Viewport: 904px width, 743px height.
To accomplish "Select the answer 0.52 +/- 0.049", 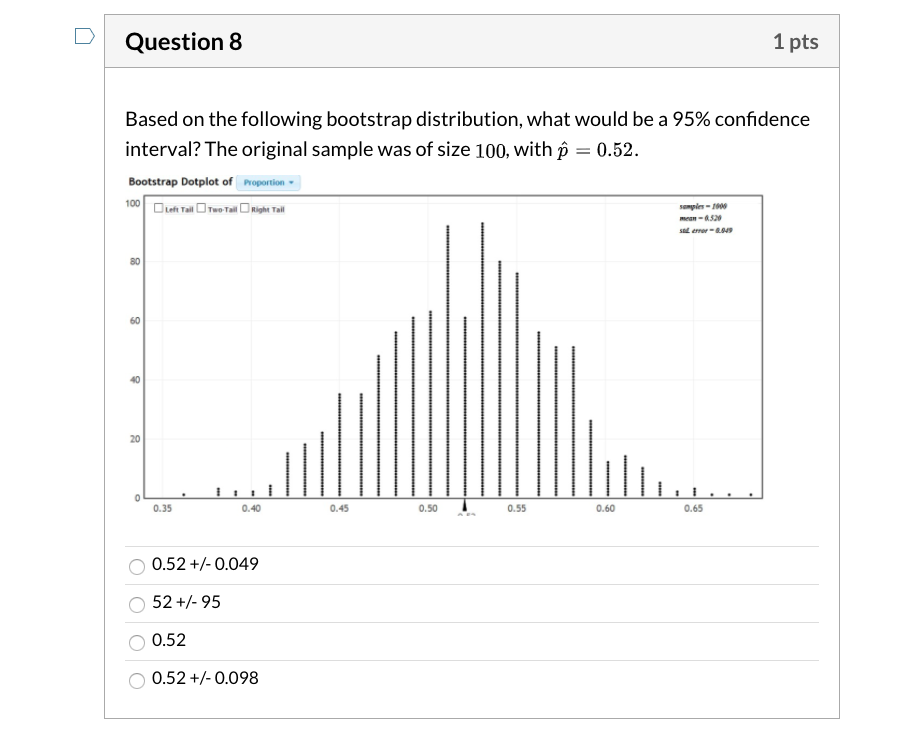I will pyautogui.click(x=137, y=565).
